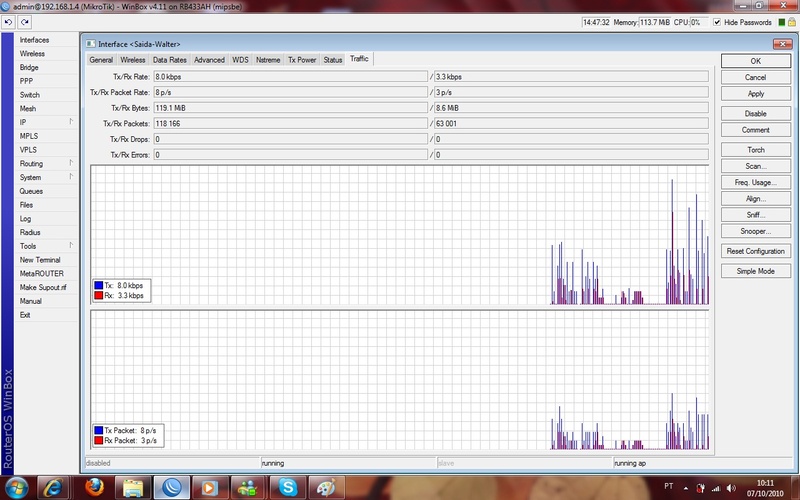Open Paint from the taskbar
This screenshot has width=800, height=500.
click(x=327, y=487)
